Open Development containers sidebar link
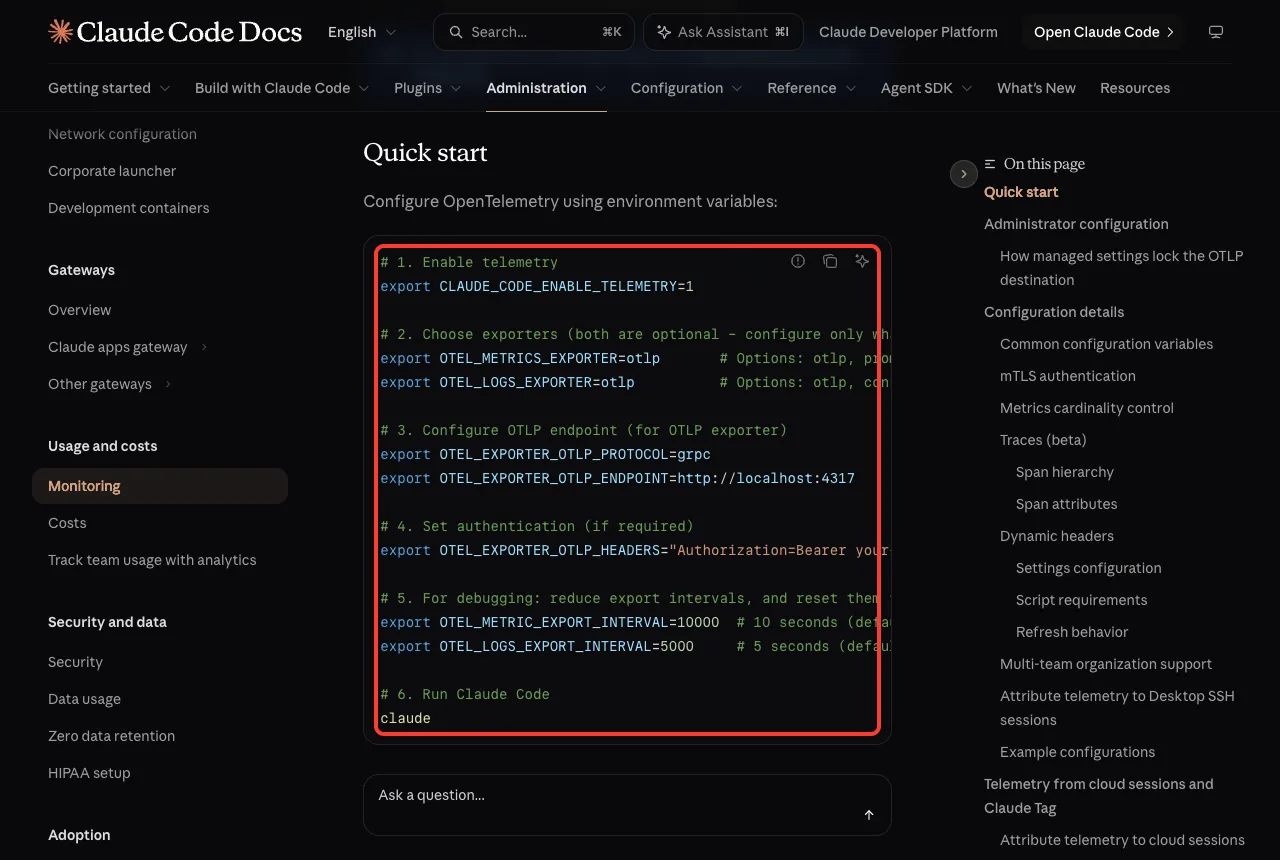The width and height of the screenshot is (1280, 860). tap(129, 208)
